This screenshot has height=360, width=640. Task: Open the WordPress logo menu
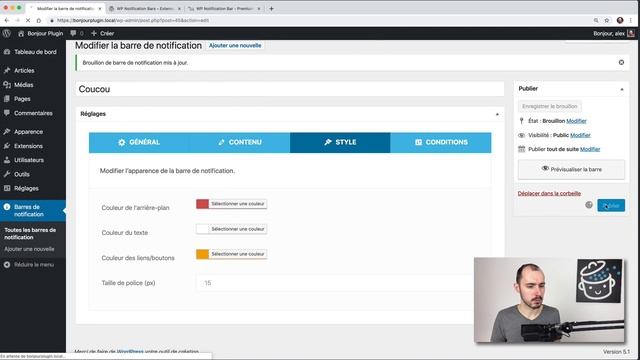pyautogui.click(x=7, y=33)
